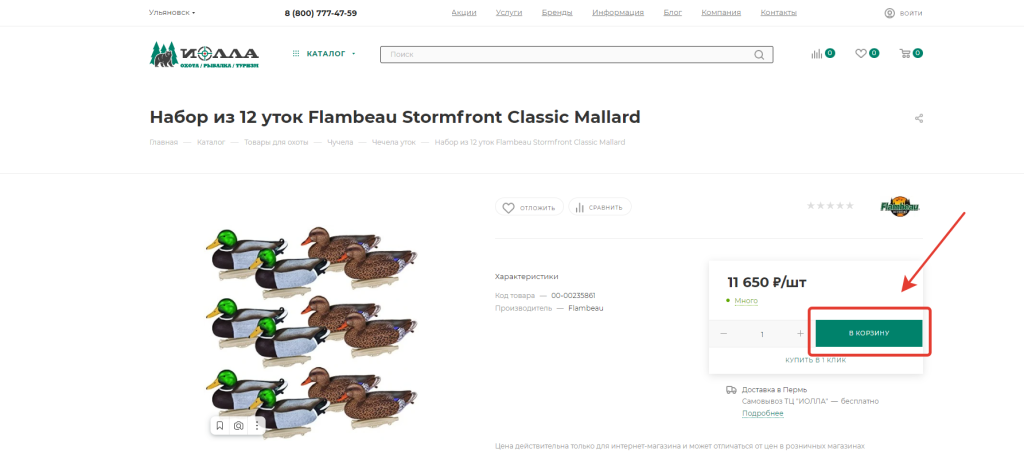Click the camera image-search icon on product image
1024x464 pixels.
click(239, 426)
